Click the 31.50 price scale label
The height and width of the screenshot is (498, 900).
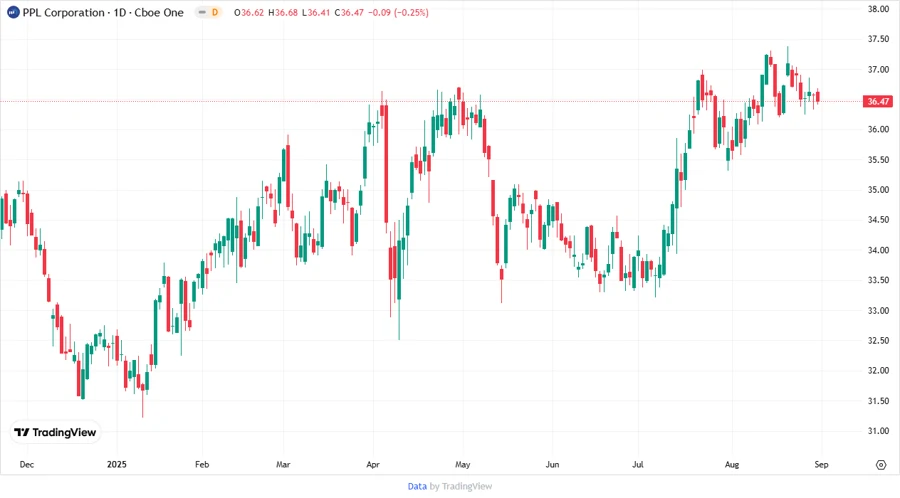point(878,400)
